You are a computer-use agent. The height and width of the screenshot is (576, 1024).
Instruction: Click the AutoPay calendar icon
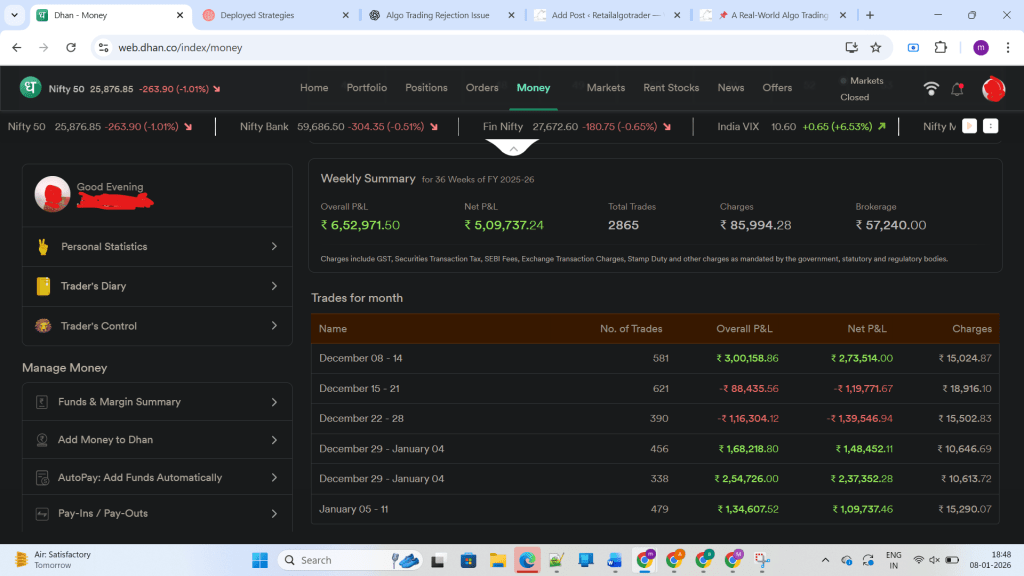(x=42, y=478)
